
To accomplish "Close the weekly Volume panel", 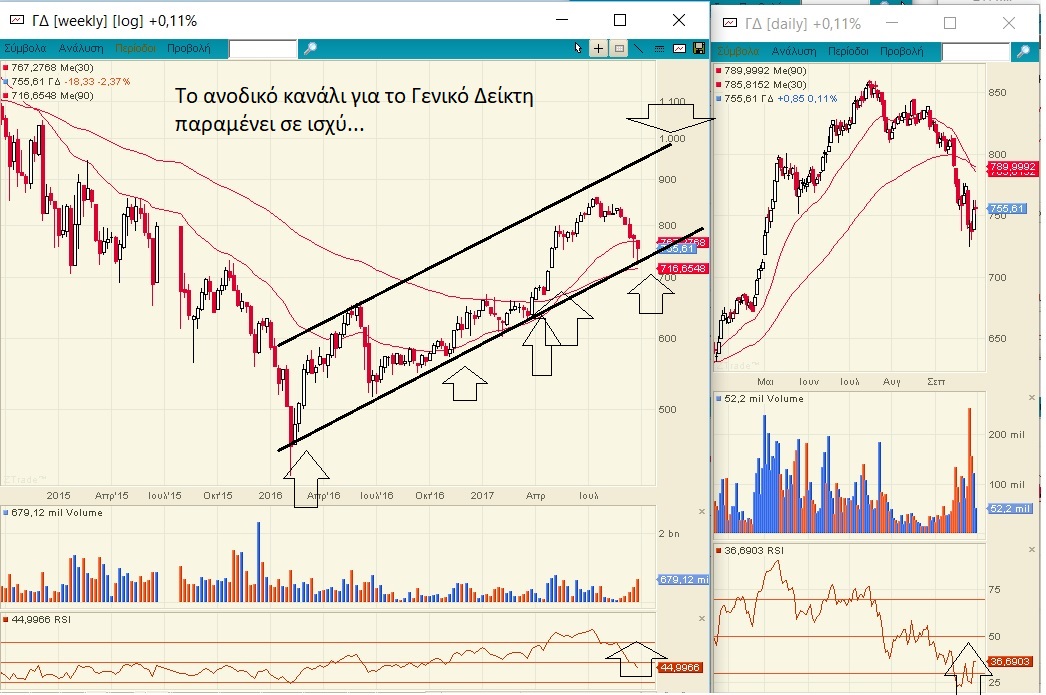I will click(700, 513).
